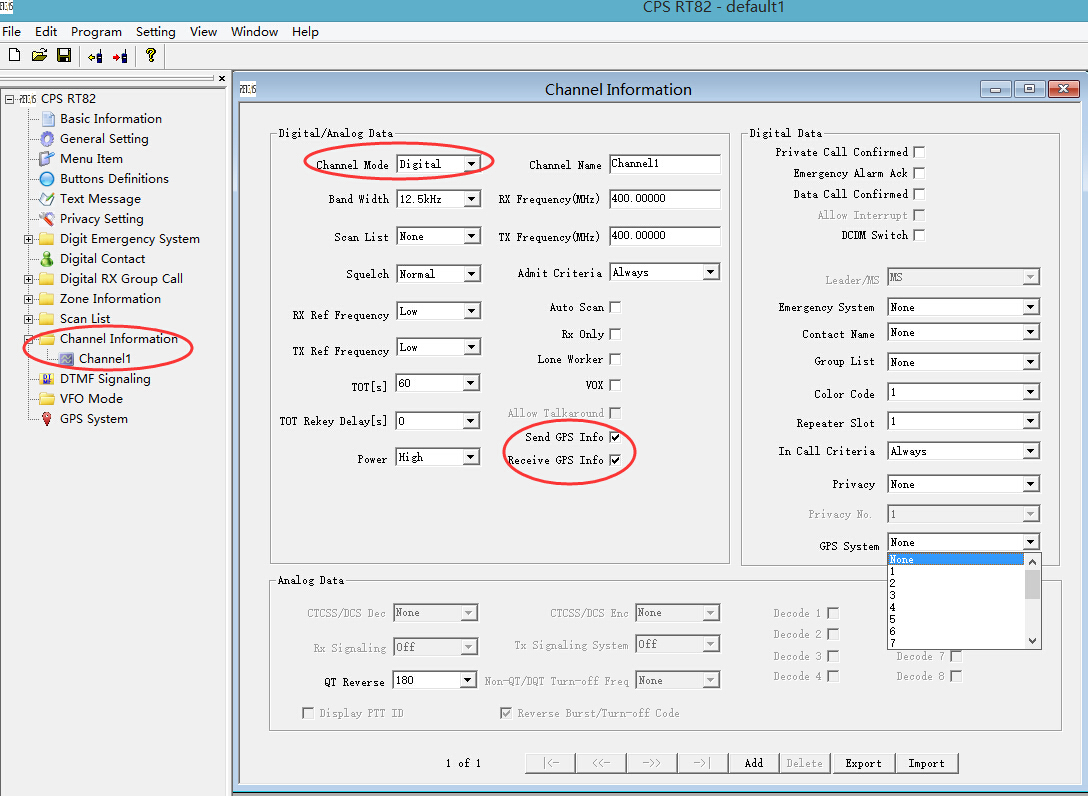Viewport: 1088px width, 796px height.
Task: Open Basic Information in the tree
Action: 110,119
